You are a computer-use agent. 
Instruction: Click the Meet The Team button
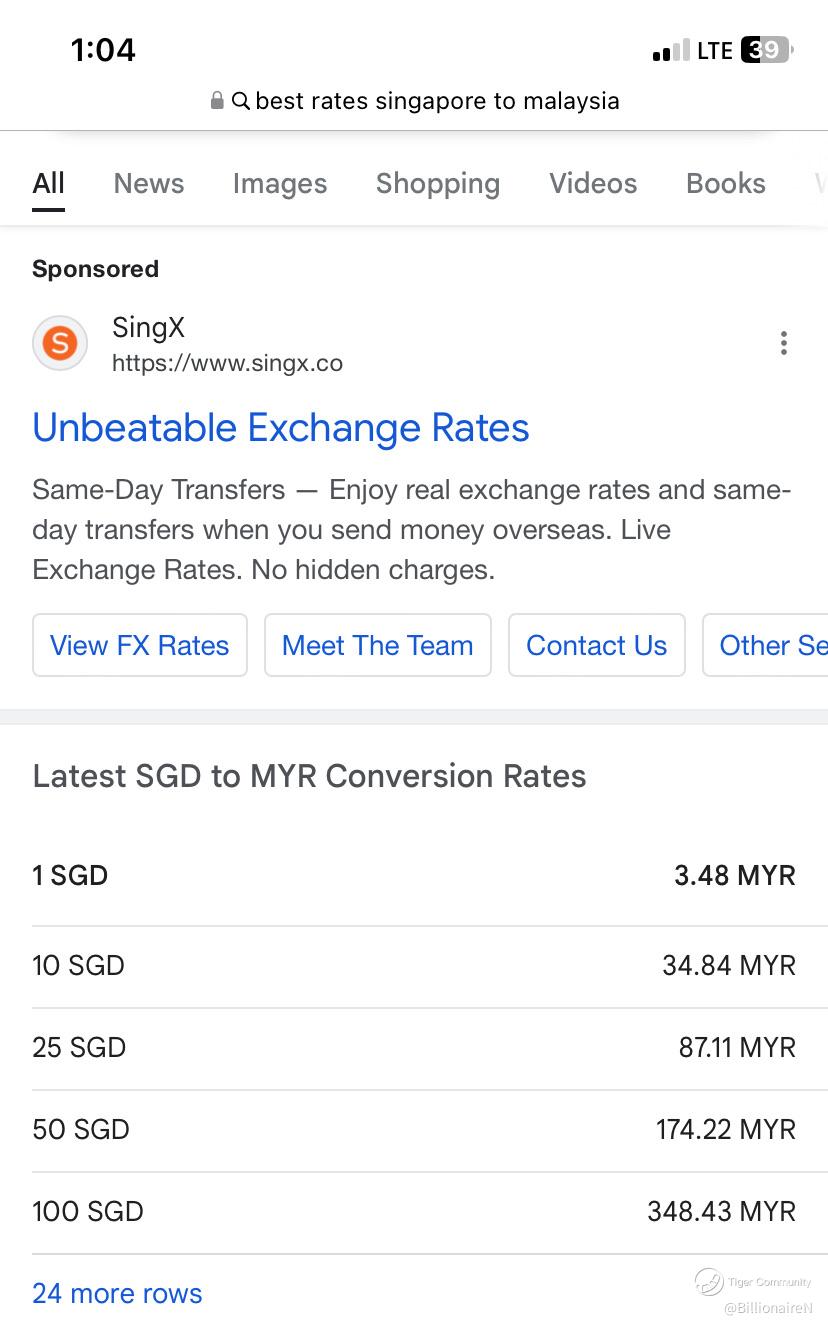[x=378, y=646]
